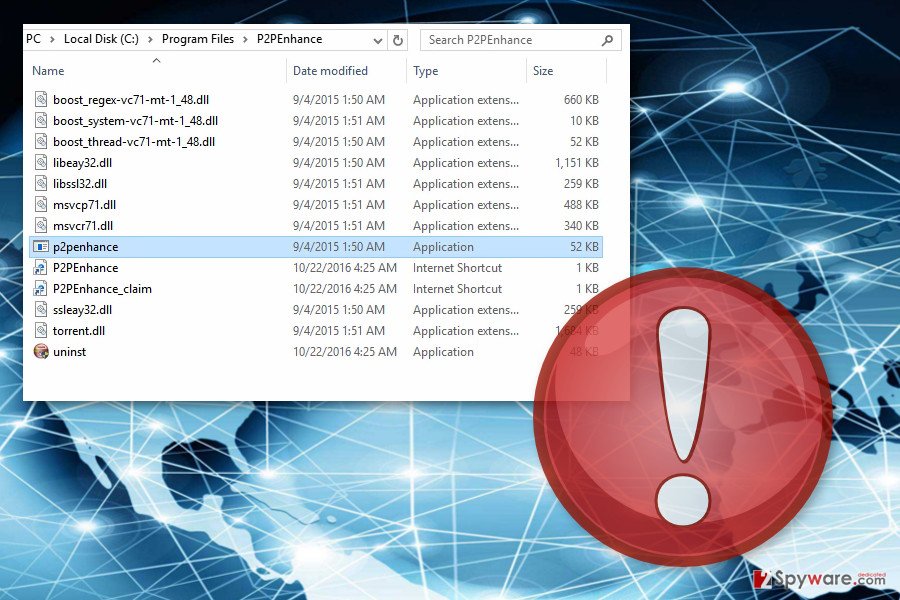Open the p2penhance application icon
The width and height of the screenshot is (900, 600).
(41, 246)
